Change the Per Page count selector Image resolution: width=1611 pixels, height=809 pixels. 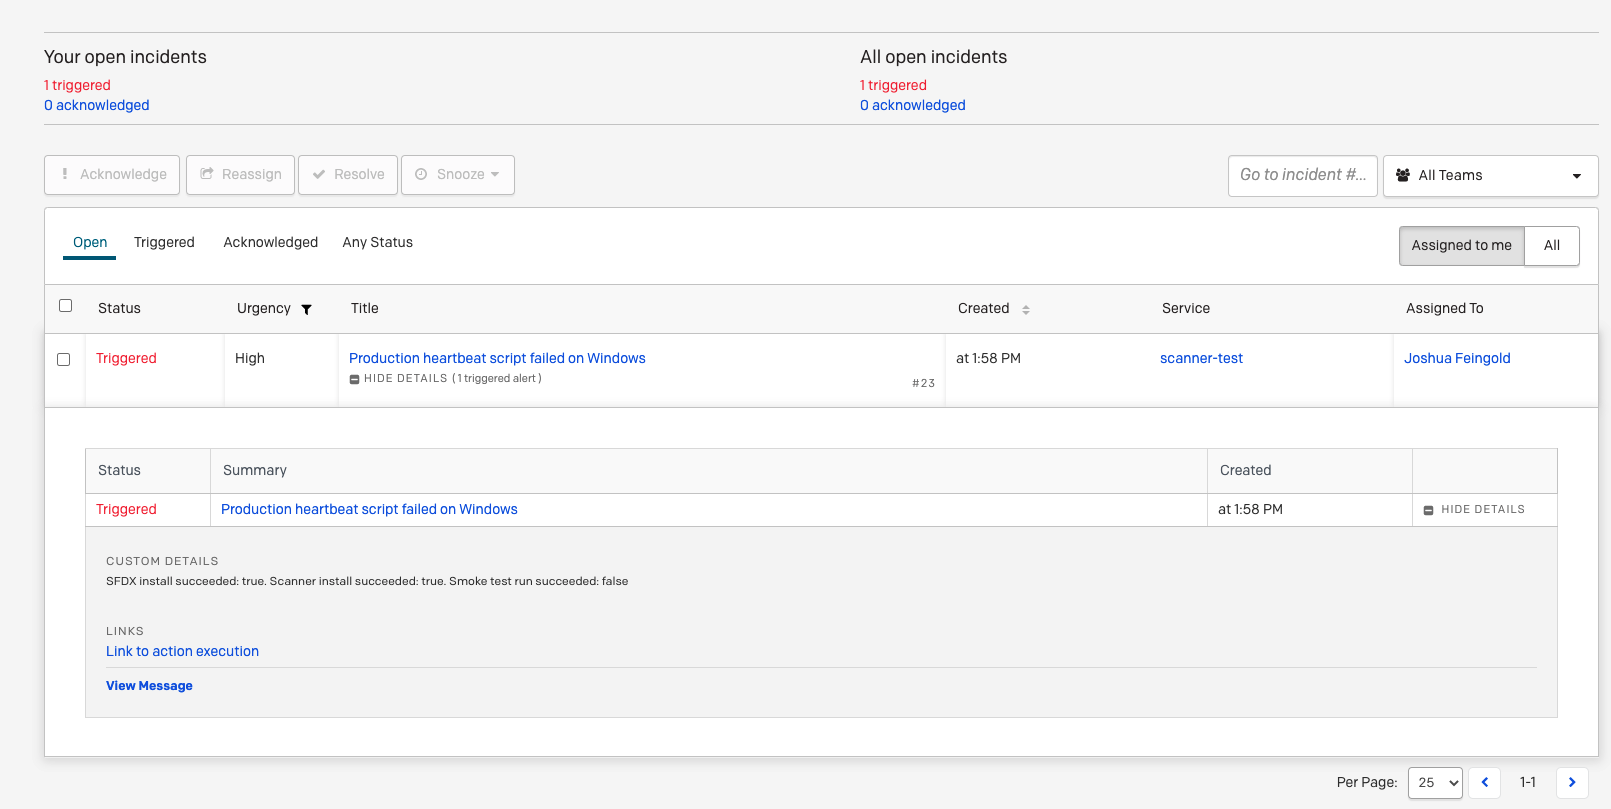pyautogui.click(x=1435, y=783)
